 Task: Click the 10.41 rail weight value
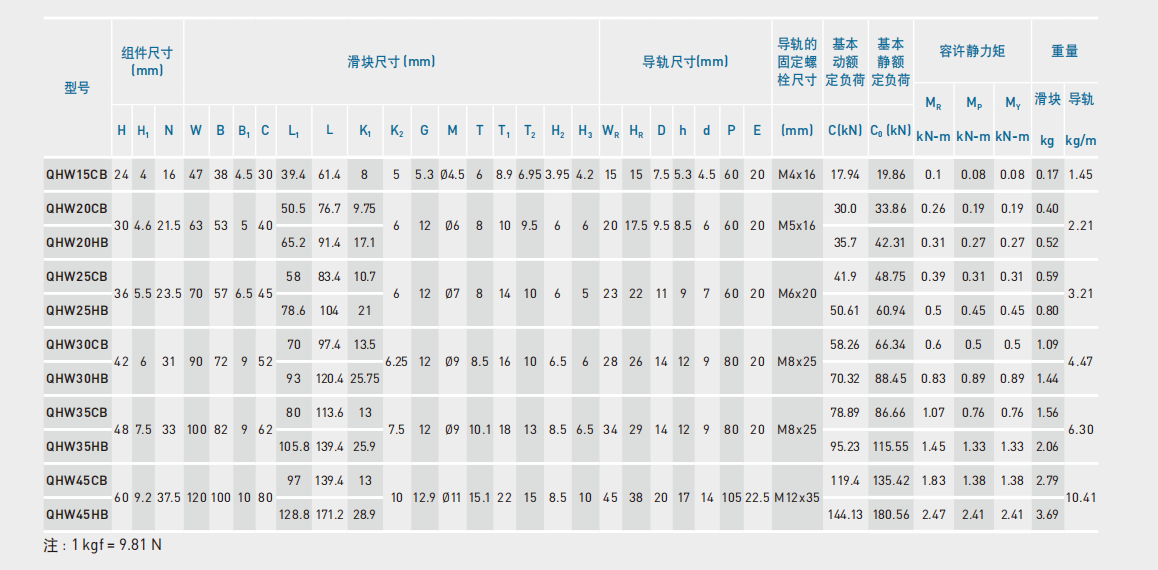(1081, 498)
